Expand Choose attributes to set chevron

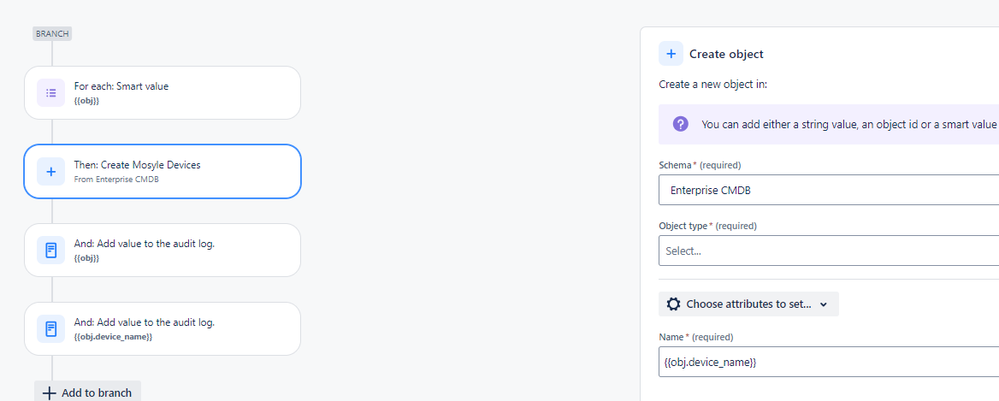[823, 305]
